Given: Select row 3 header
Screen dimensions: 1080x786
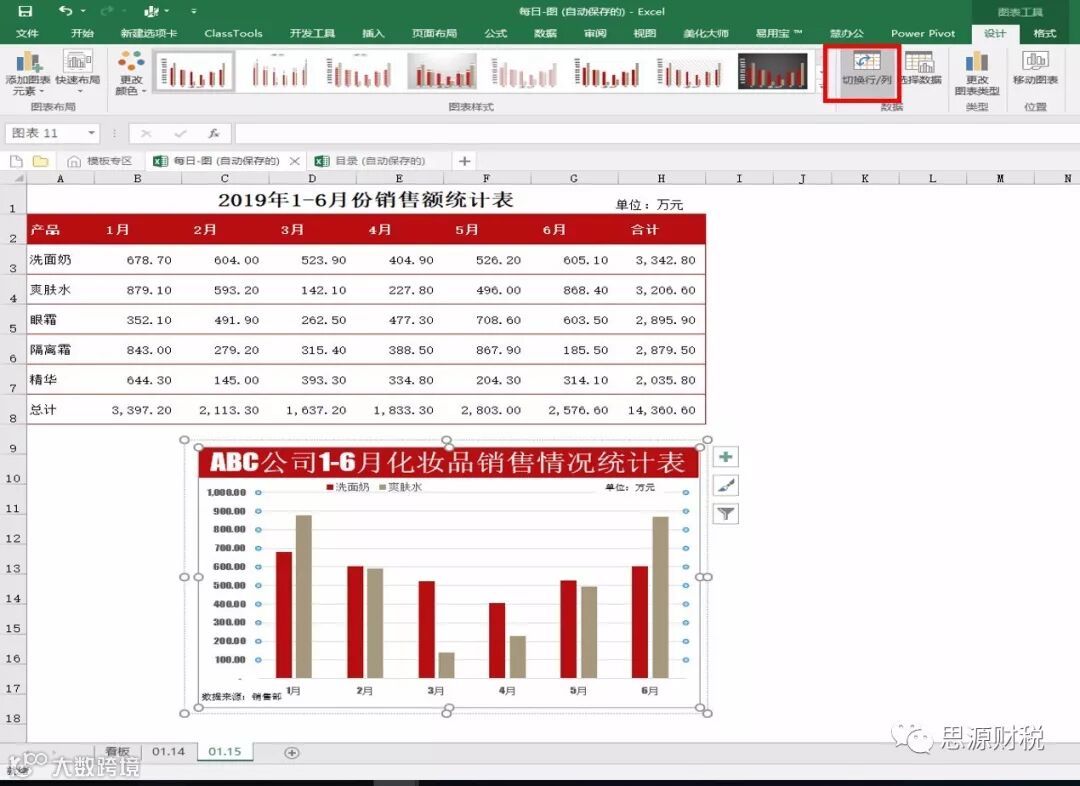Looking at the screenshot, I should [x=13, y=260].
